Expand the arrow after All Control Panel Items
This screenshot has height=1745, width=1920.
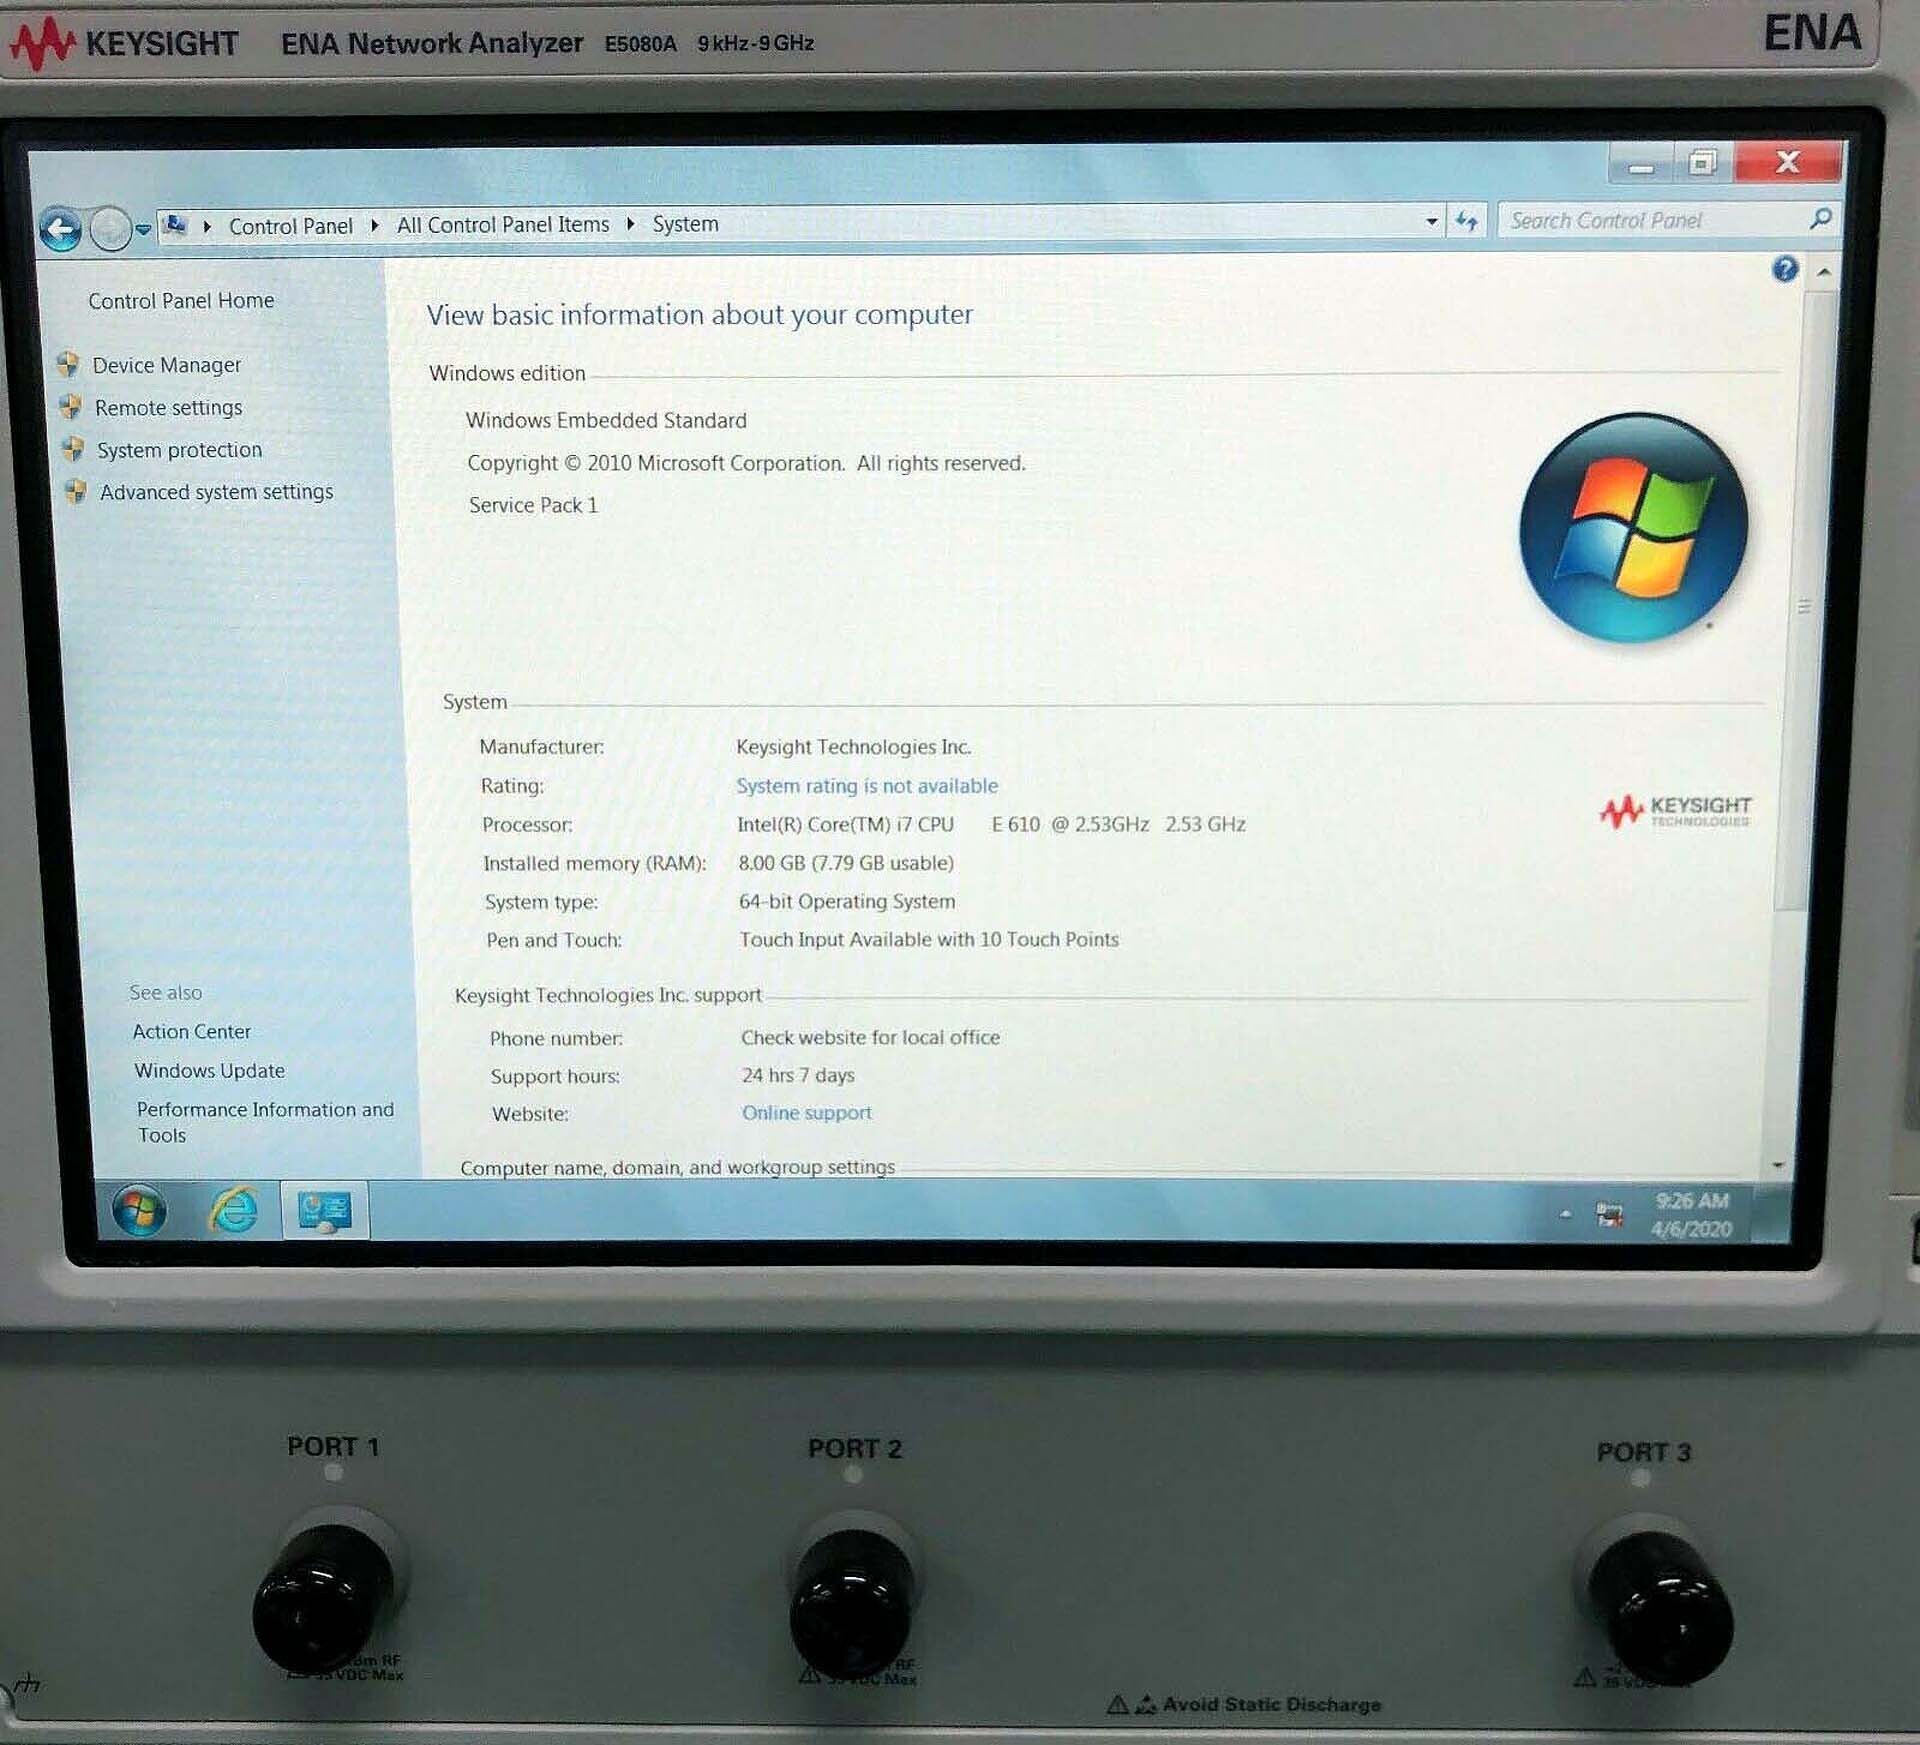pos(631,224)
